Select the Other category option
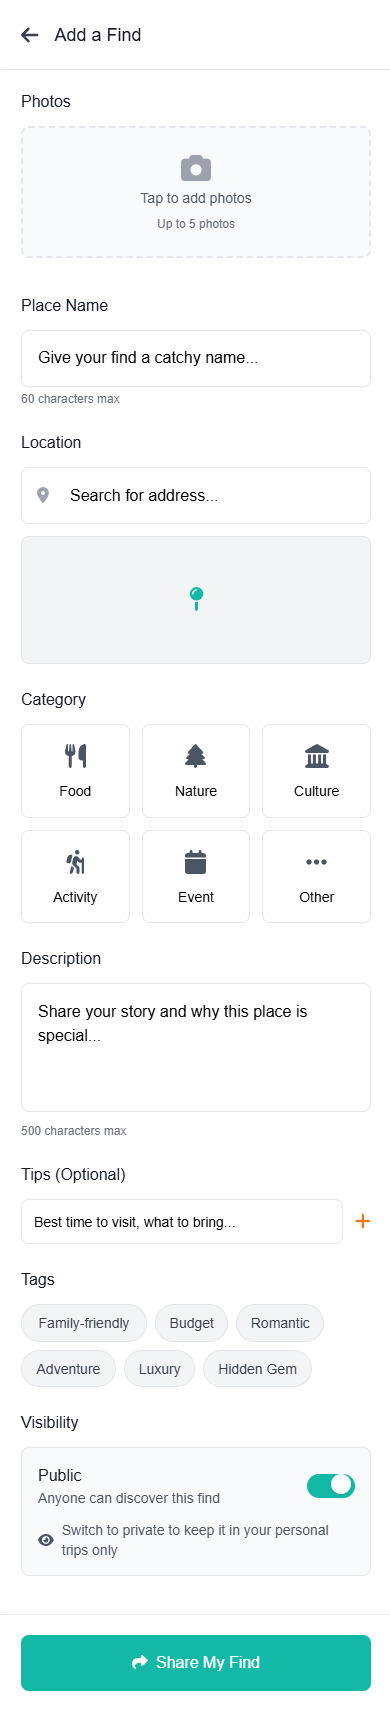 click(317, 876)
